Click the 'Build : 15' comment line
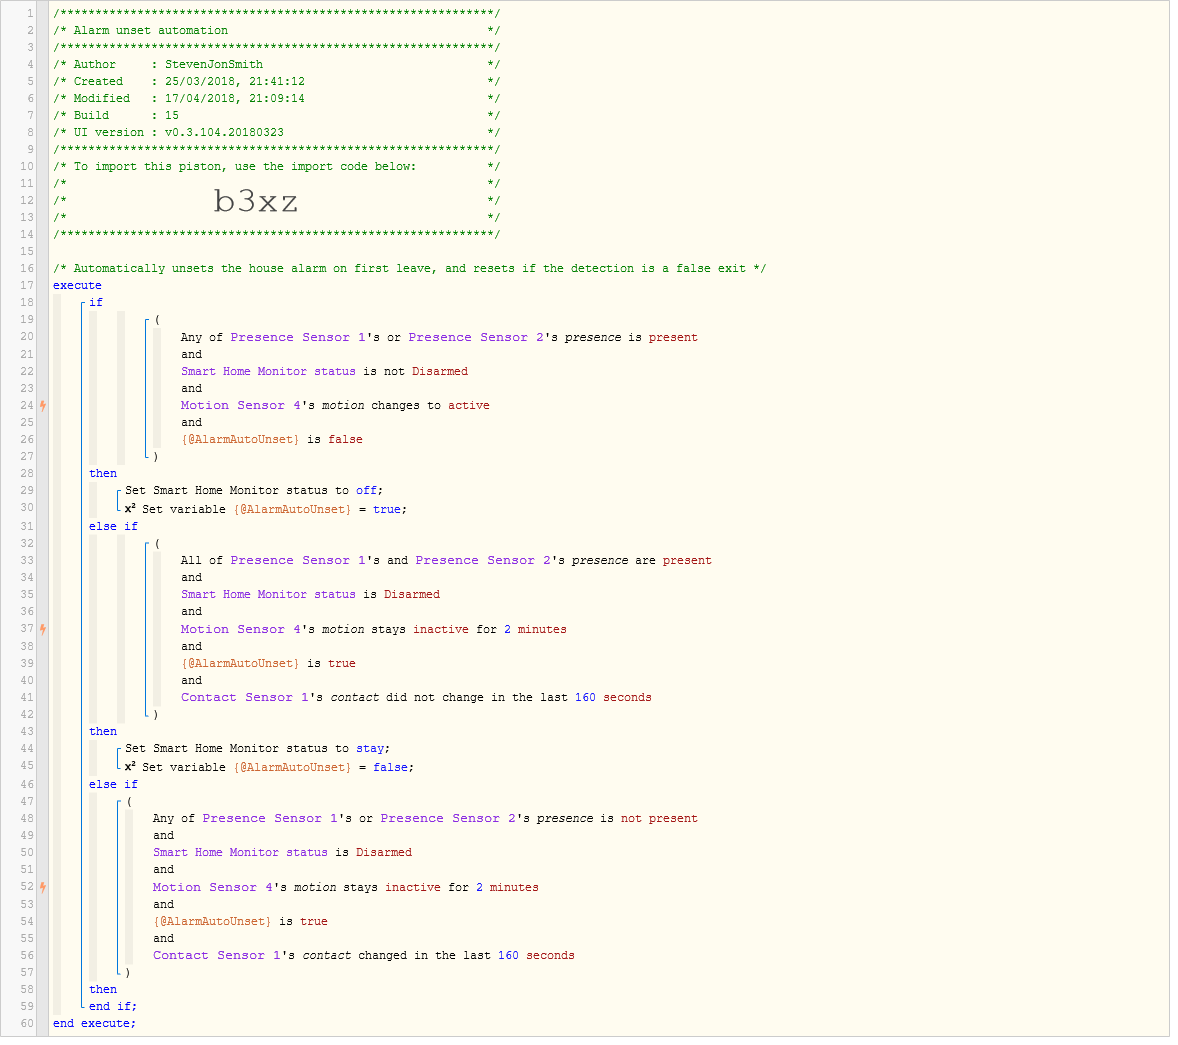1178x1045 pixels. click(276, 116)
